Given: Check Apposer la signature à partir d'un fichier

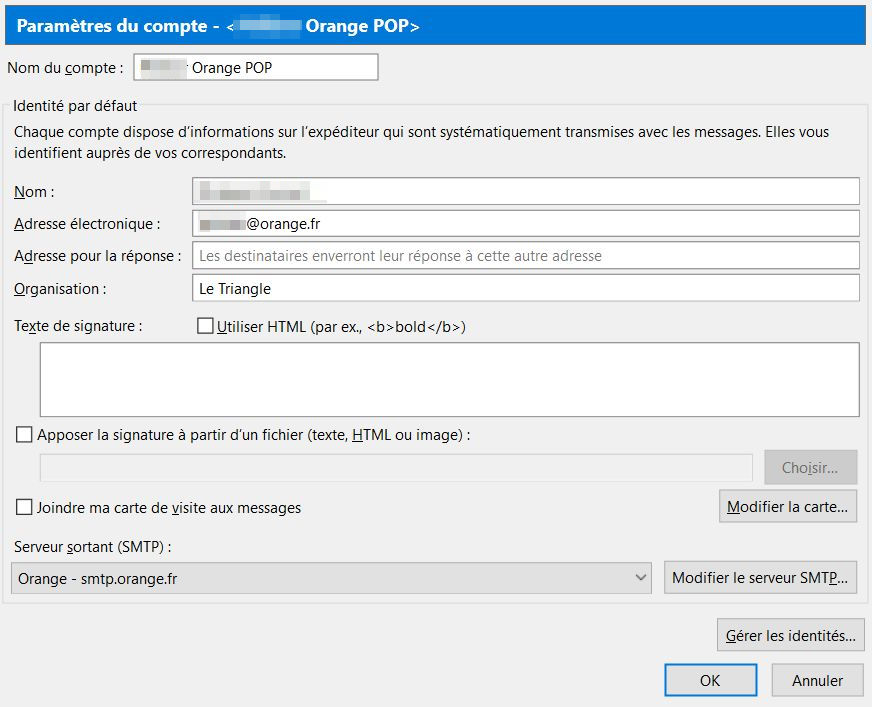Looking at the screenshot, I should click(x=25, y=435).
